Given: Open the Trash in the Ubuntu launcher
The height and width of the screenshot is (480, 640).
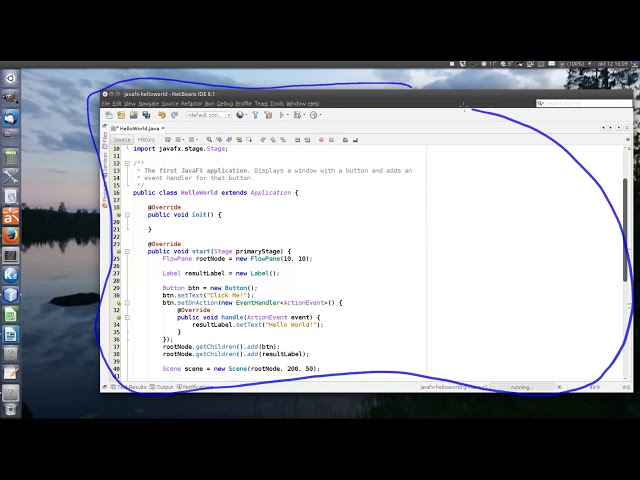Looking at the screenshot, I should click(11, 409).
